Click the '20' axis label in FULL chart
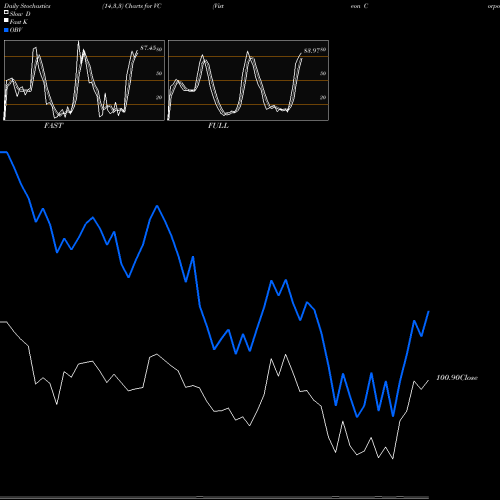Viewport: 500px width, 500px height. pos(323,97)
